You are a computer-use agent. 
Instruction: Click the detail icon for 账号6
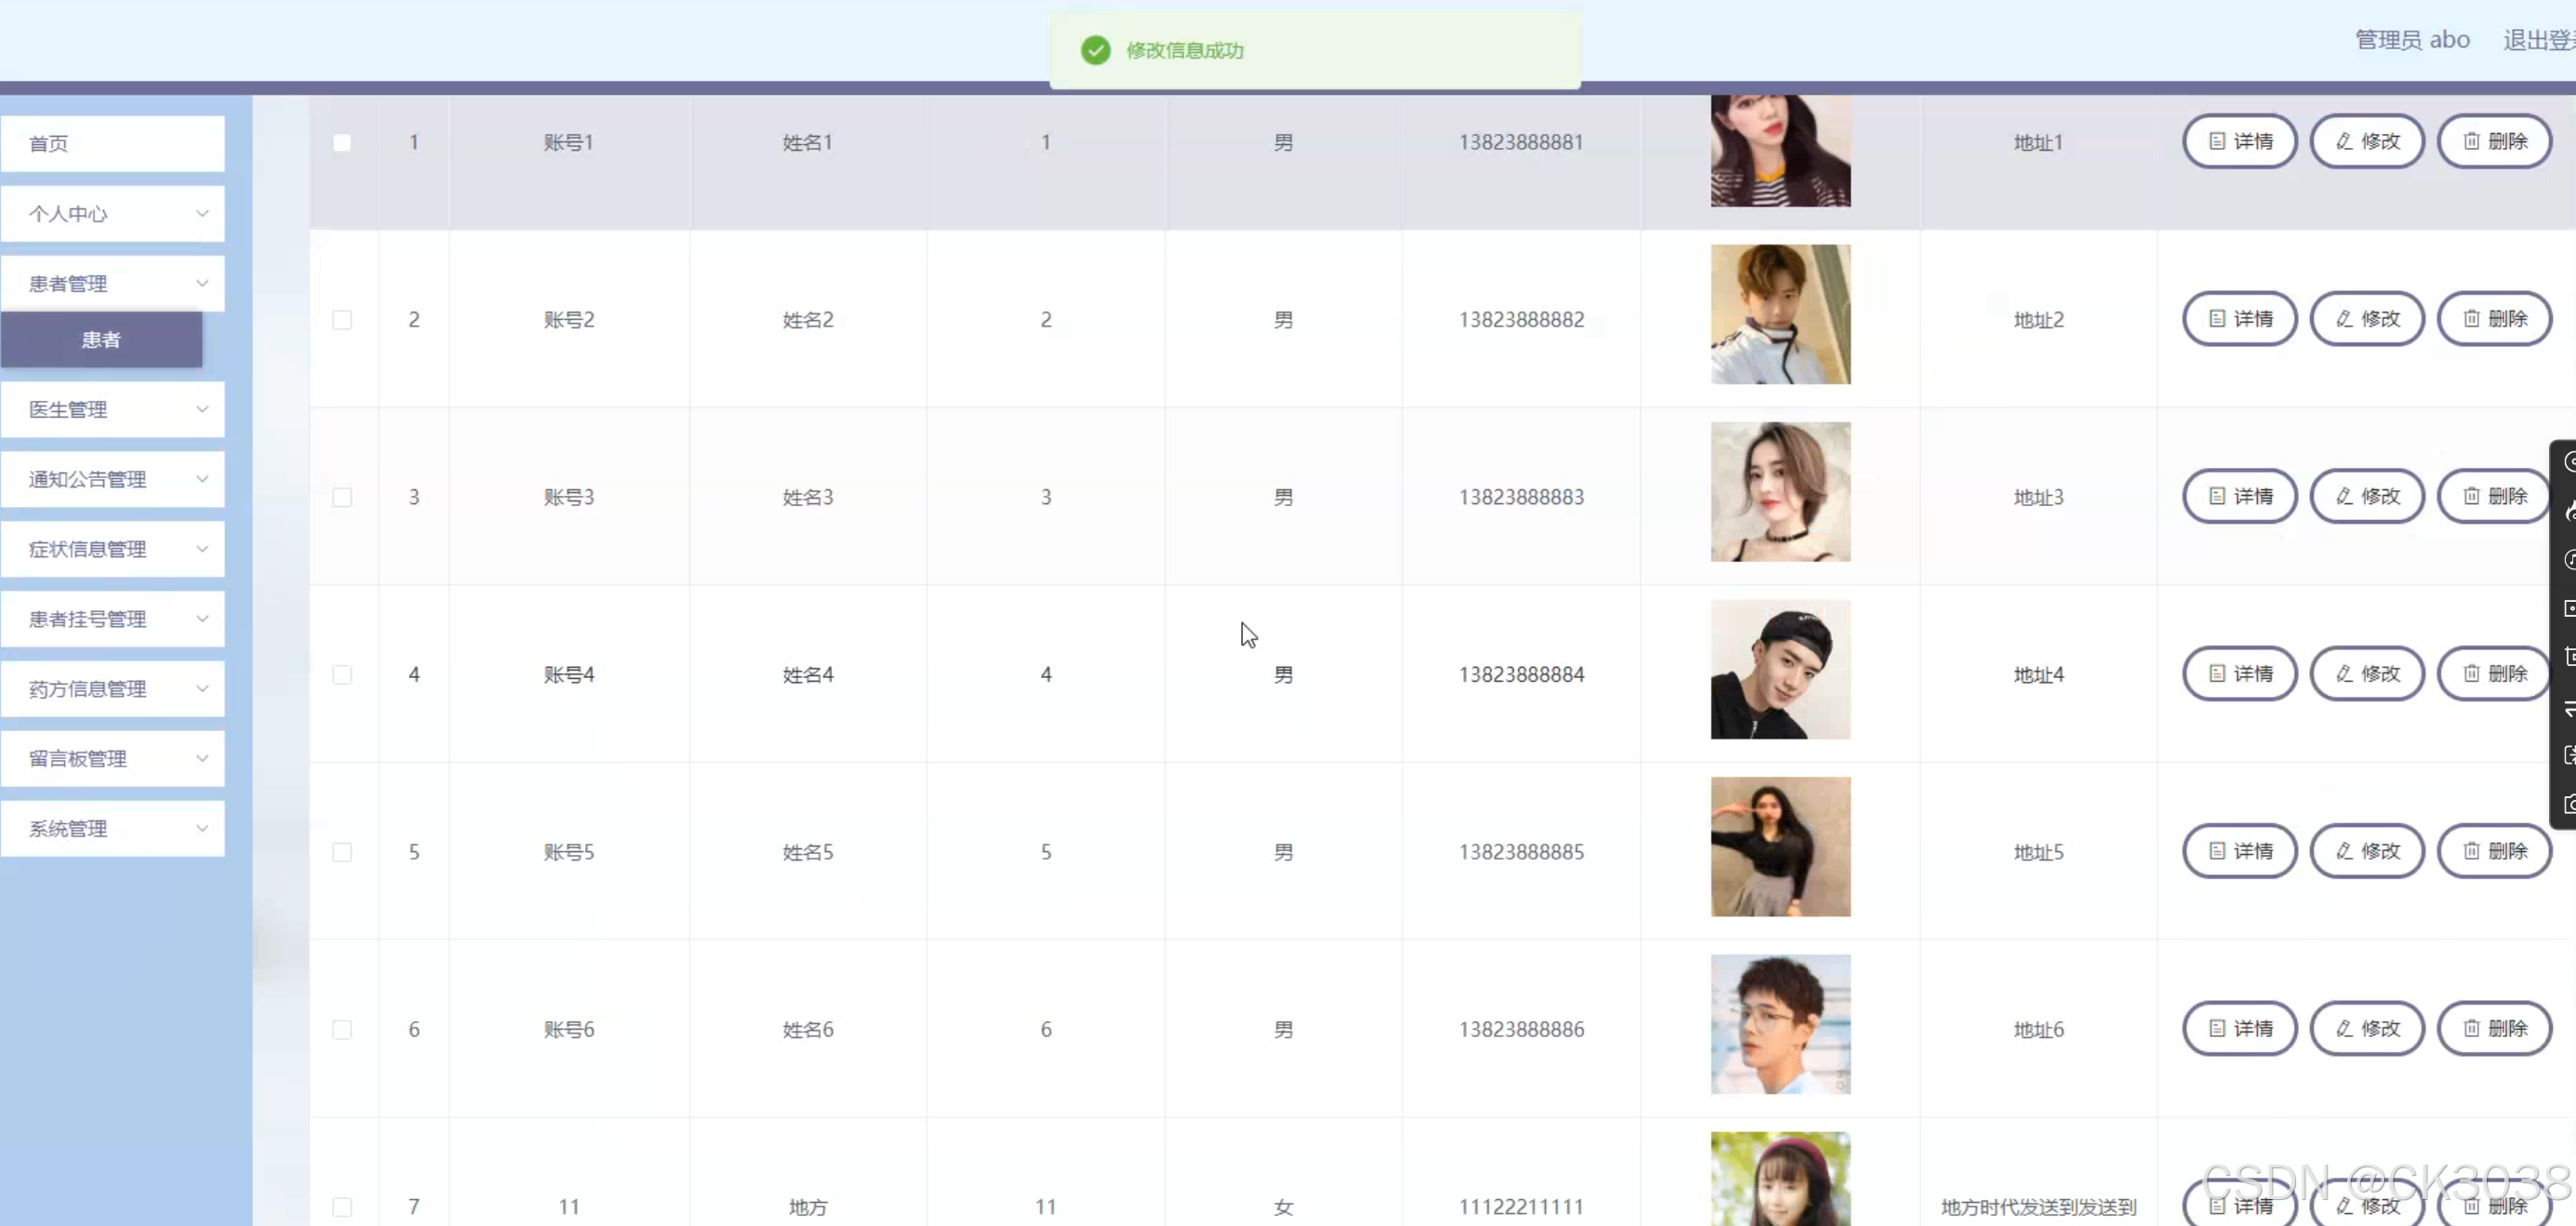point(2217,1029)
